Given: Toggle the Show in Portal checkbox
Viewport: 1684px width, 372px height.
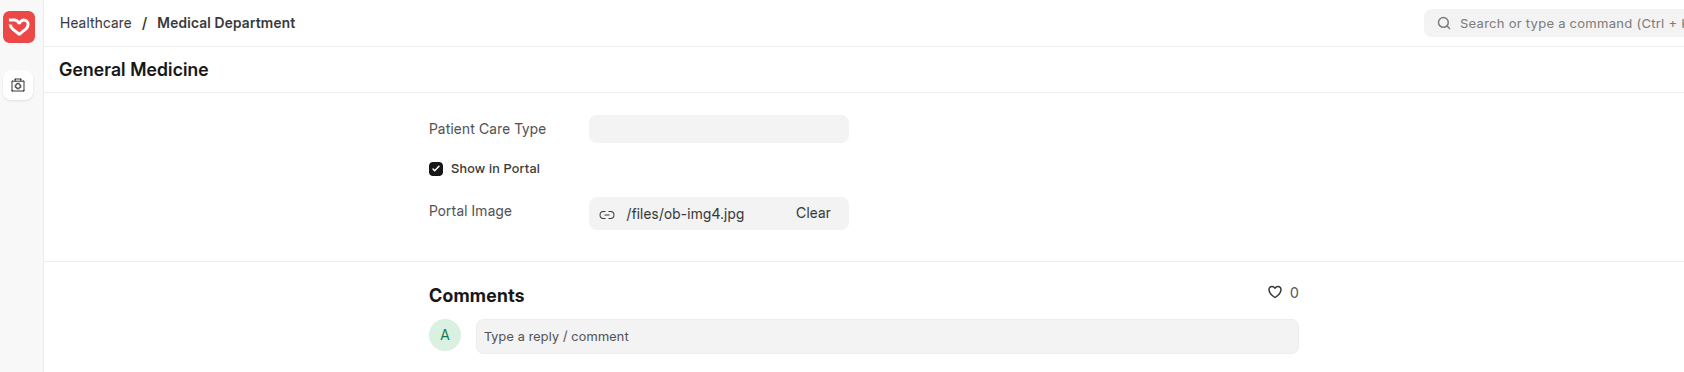Looking at the screenshot, I should tap(436, 169).
